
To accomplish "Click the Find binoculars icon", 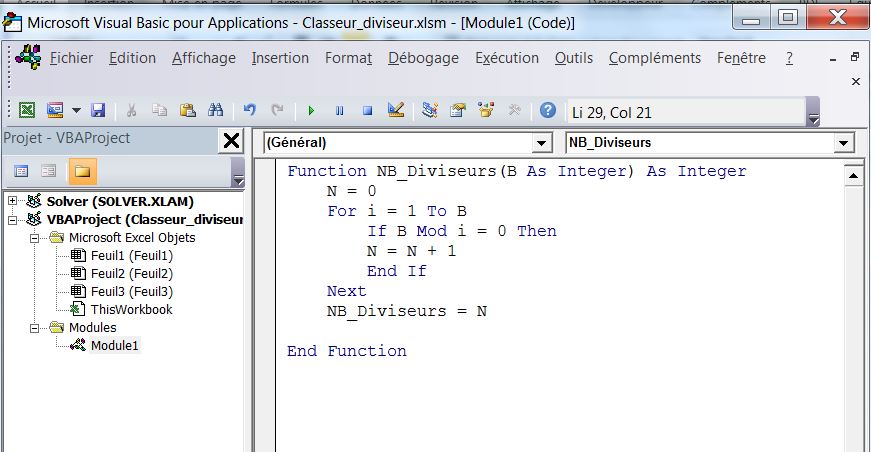I will tap(215, 111).
